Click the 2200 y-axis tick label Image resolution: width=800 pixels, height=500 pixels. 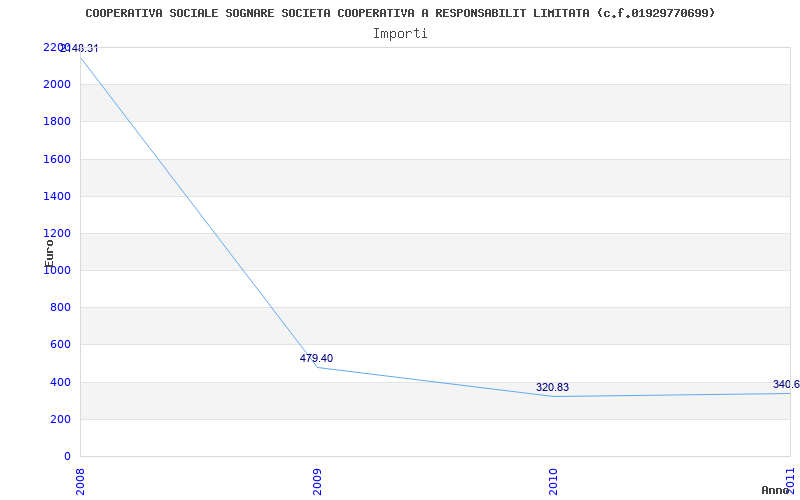pos(56,47)
